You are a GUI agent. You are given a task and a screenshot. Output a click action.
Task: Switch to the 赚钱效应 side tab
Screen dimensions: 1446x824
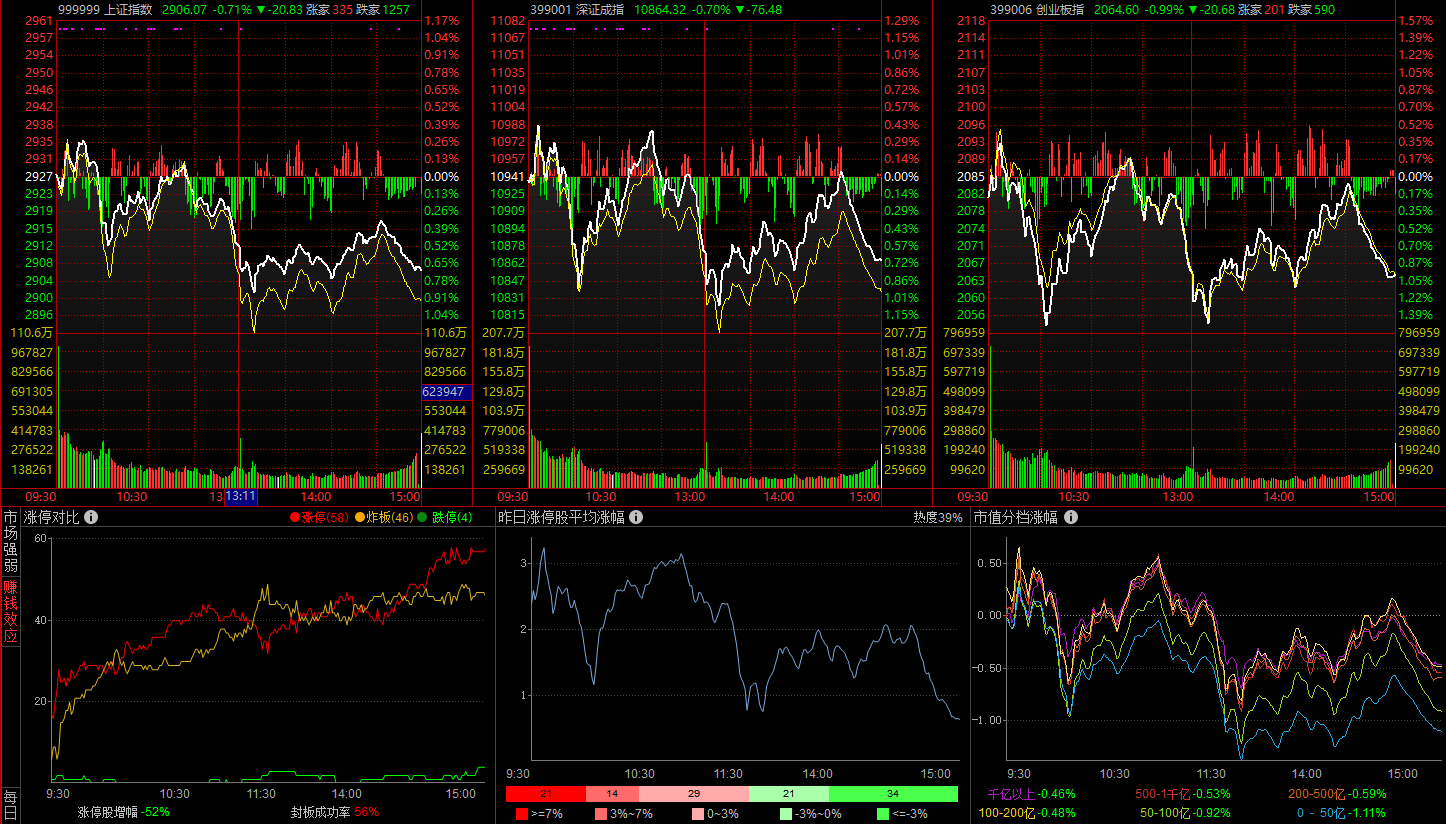10,610
